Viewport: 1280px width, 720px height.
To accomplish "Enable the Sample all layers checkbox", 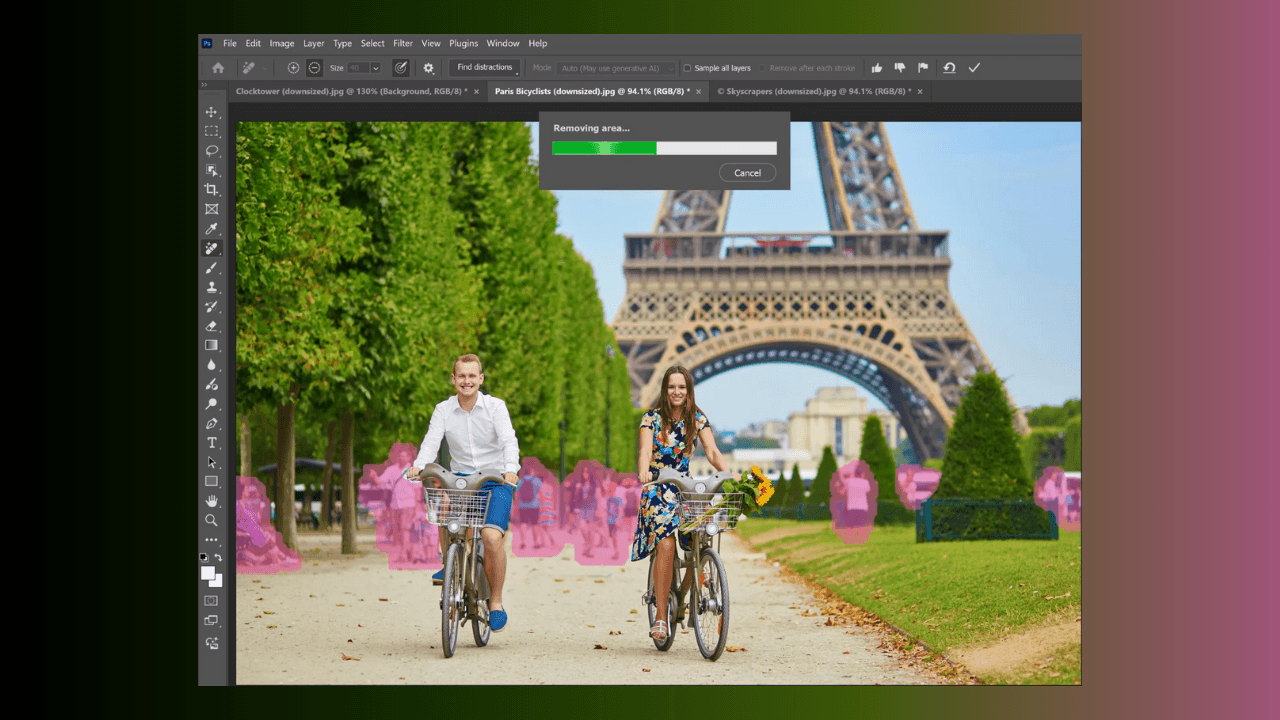I will [687, 67].
